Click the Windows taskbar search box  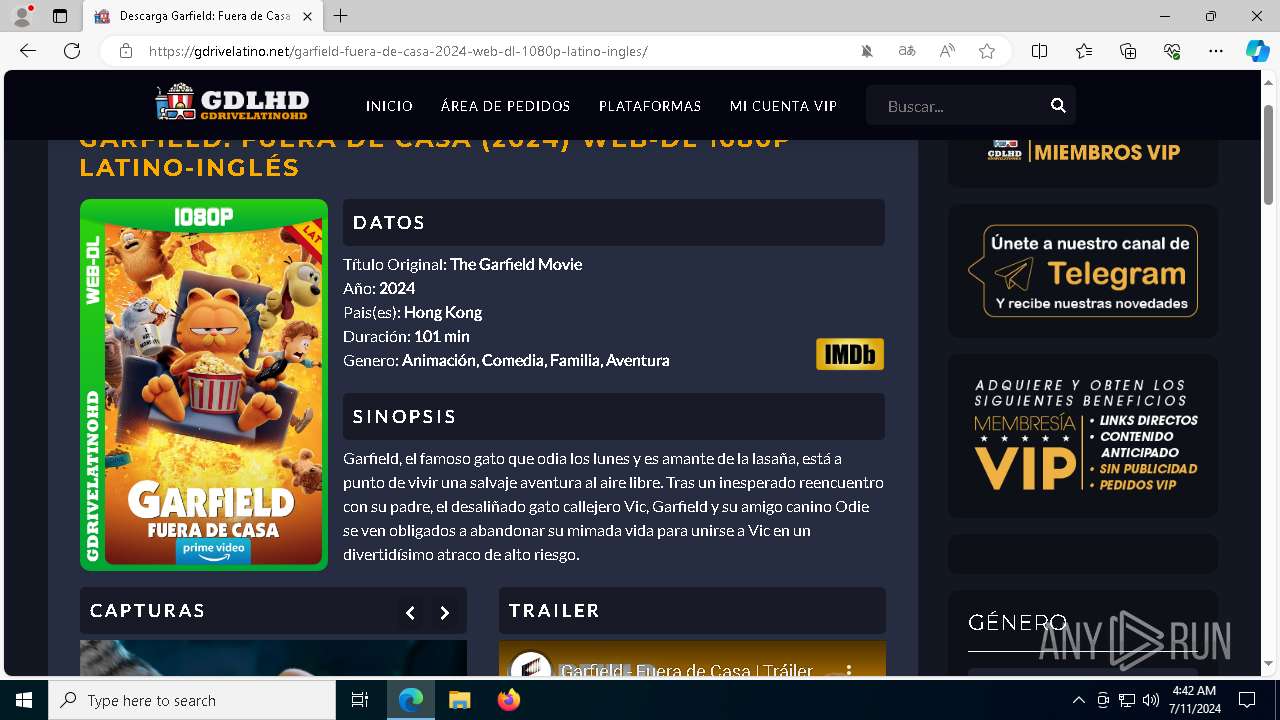(192, 700)
